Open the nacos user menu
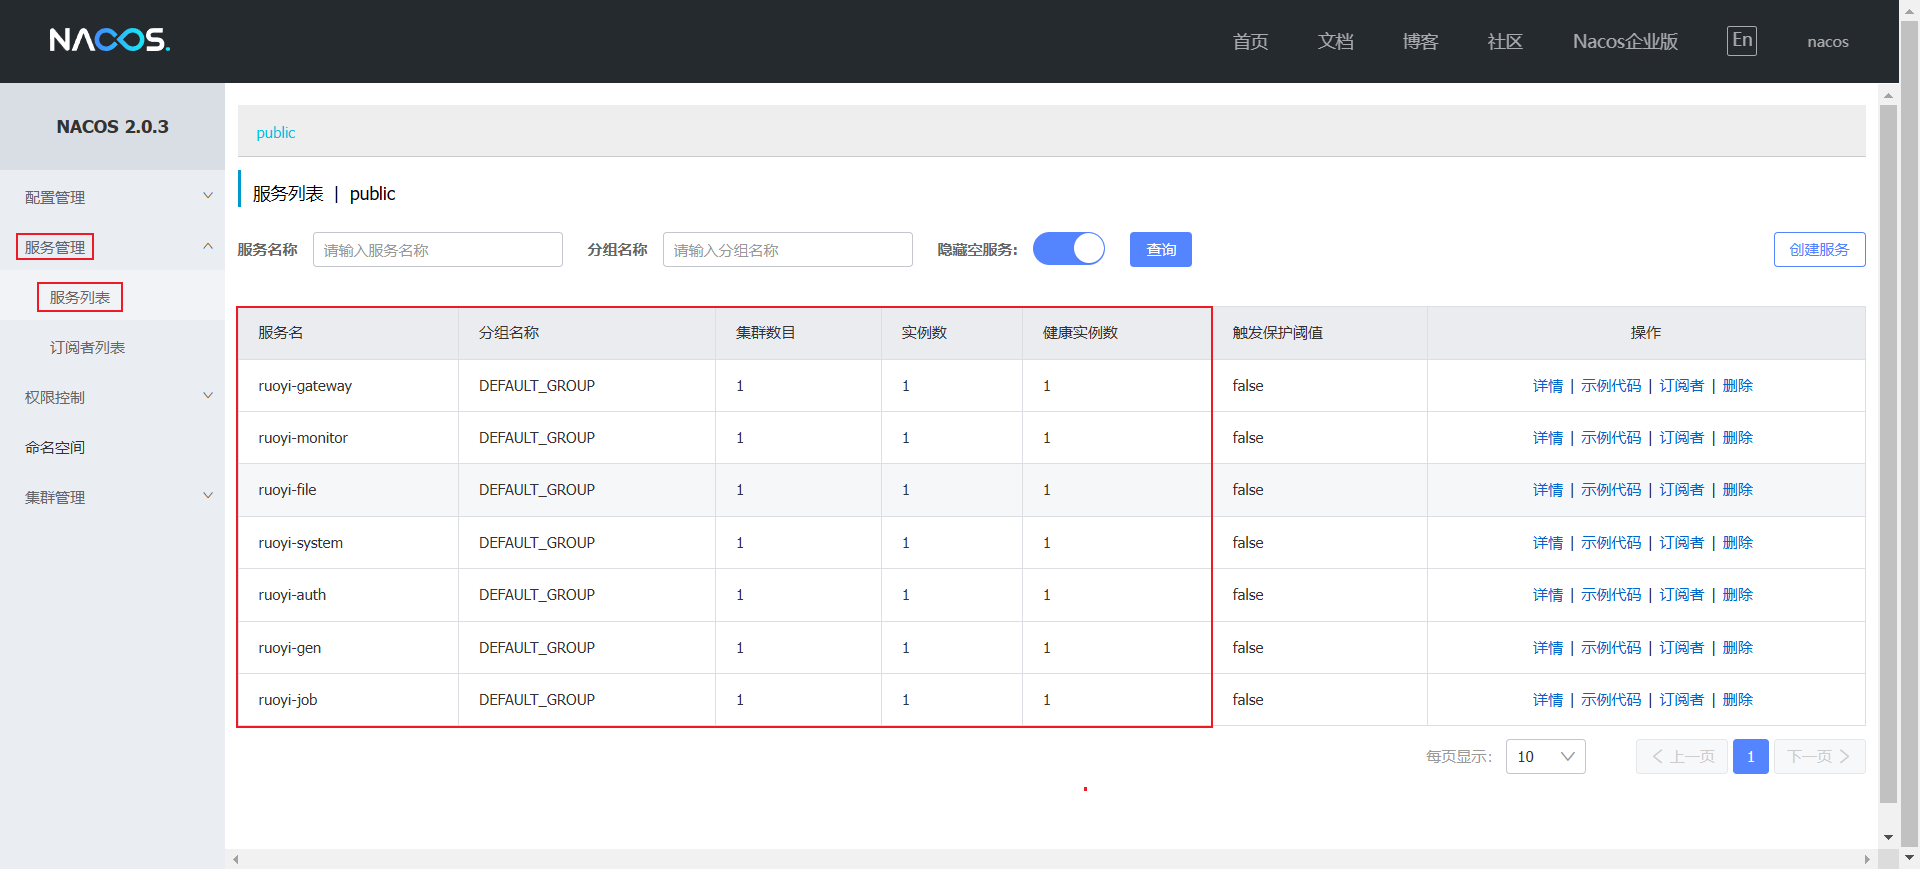1920x869 pixels. pyautogui.click(x=1828, y=41)
